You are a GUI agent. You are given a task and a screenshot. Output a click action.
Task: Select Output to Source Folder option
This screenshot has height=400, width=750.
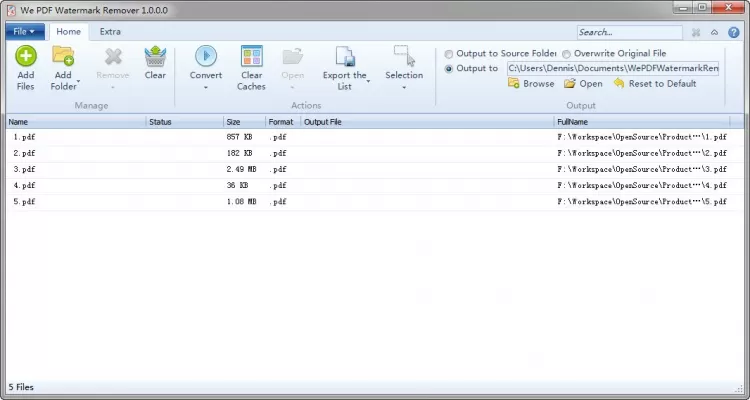point(449,54)
